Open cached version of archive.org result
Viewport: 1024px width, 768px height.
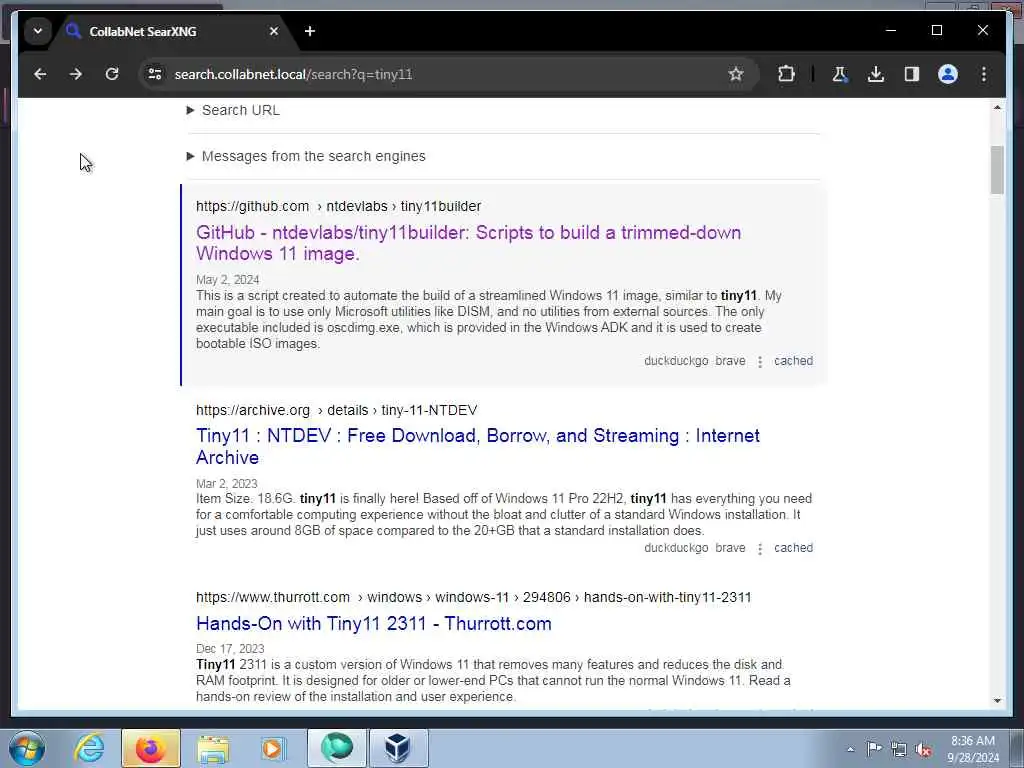point(793,548)
